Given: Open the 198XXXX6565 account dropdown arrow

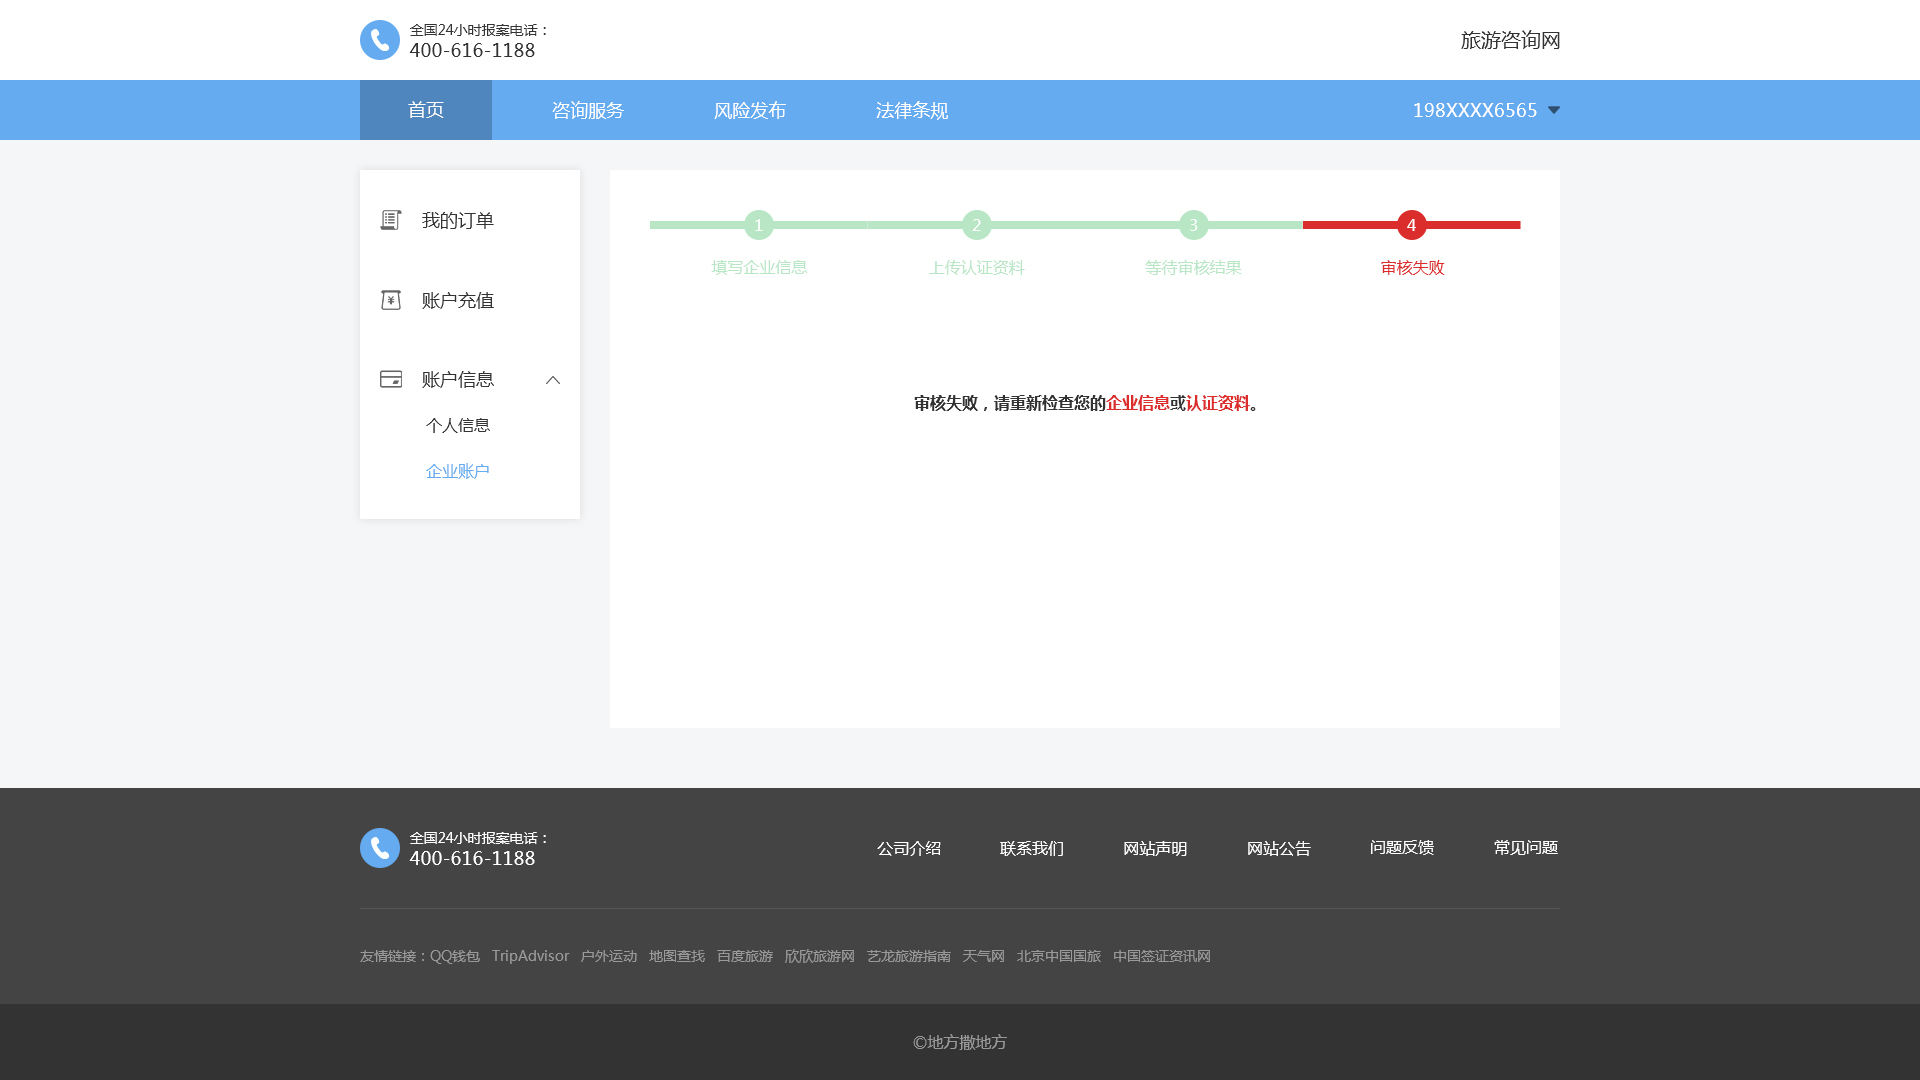Looking at the screenshot, I should (x=1554, y=110).
